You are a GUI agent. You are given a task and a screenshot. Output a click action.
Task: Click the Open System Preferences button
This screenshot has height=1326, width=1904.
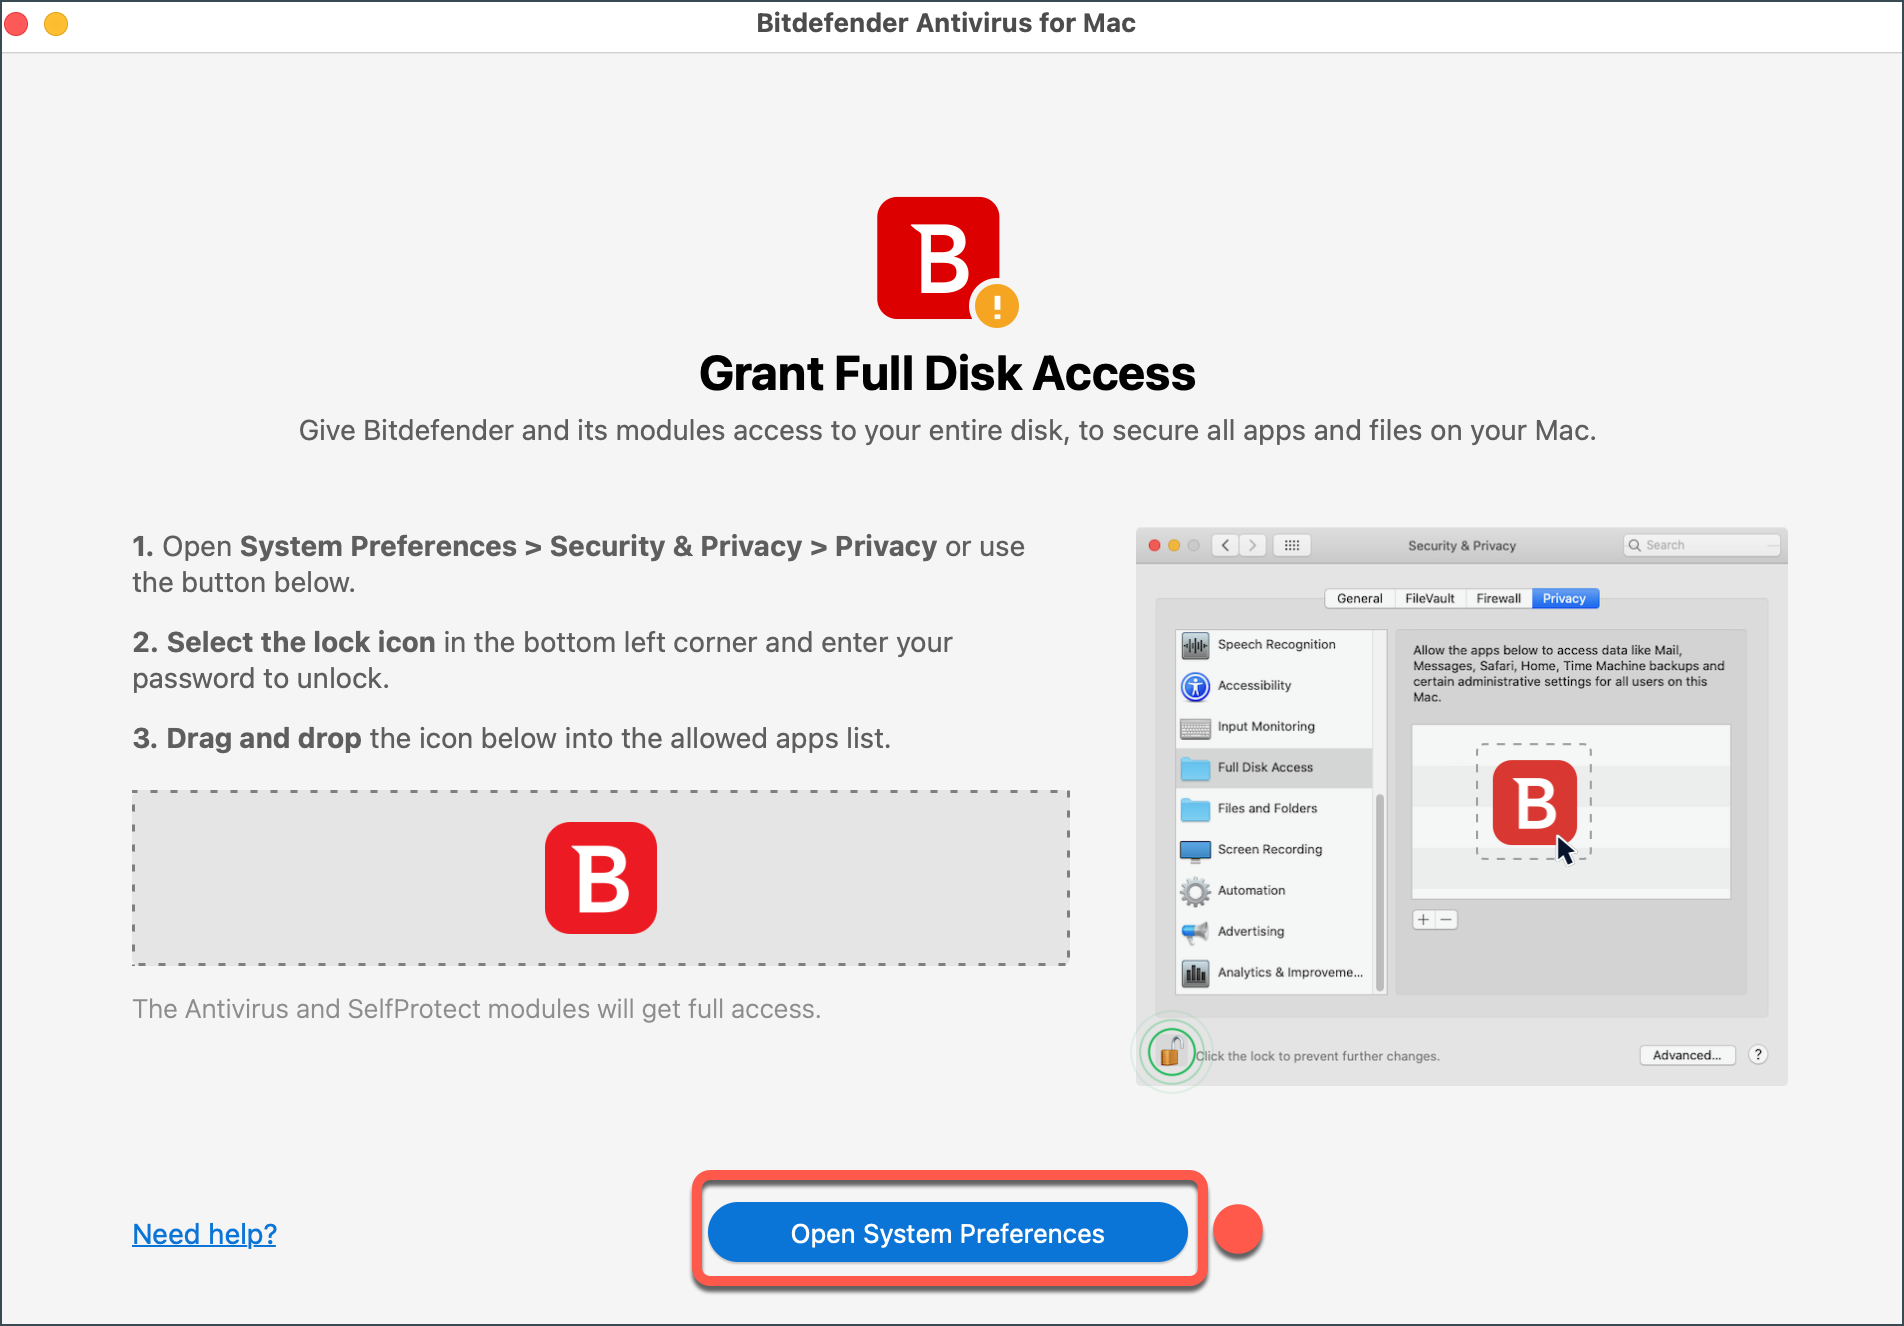[947, 1232]
